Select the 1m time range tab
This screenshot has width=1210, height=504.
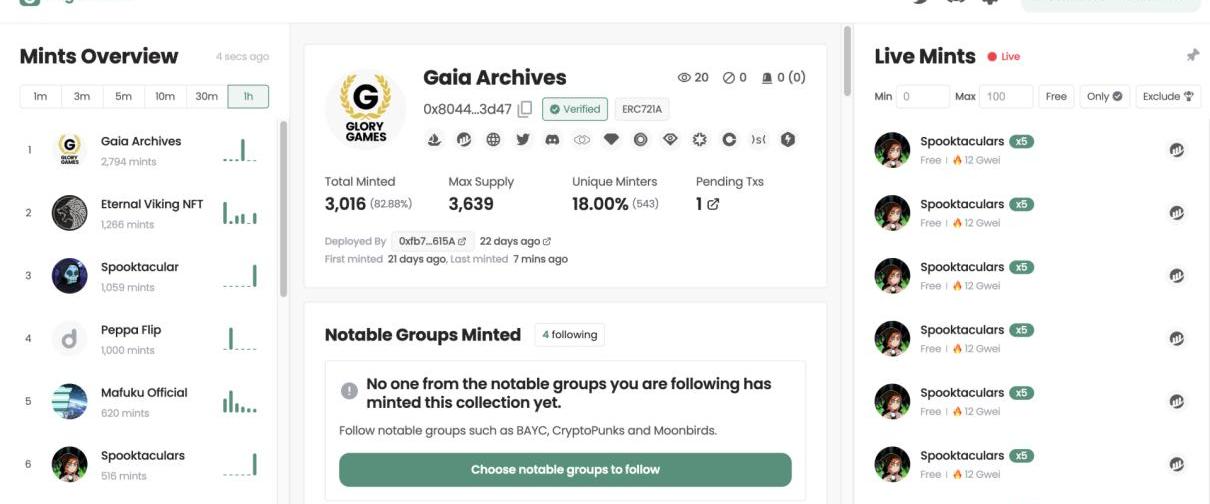click(40, 96)
